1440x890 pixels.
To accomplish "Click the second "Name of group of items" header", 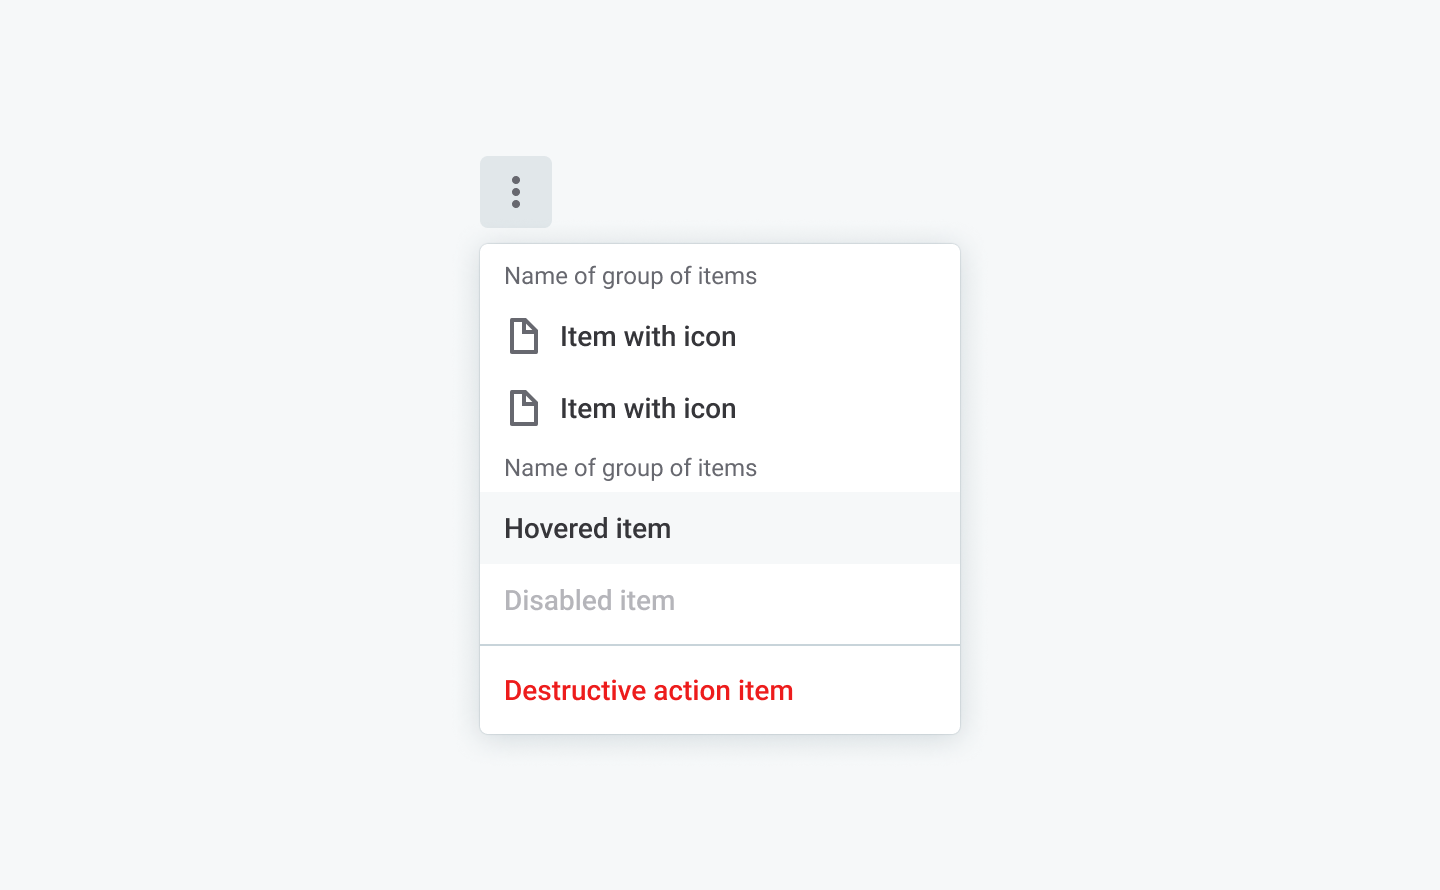I will point(630,468).
